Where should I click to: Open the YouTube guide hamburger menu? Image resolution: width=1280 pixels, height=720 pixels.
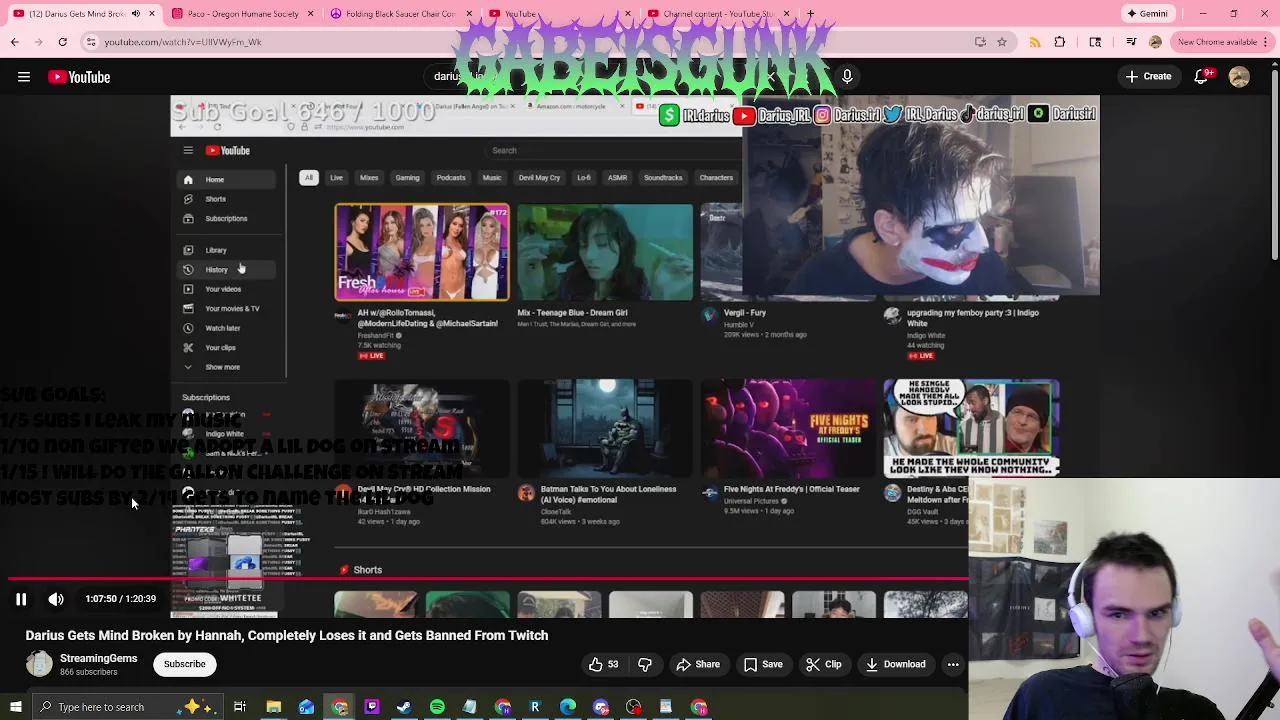[24, 77]
